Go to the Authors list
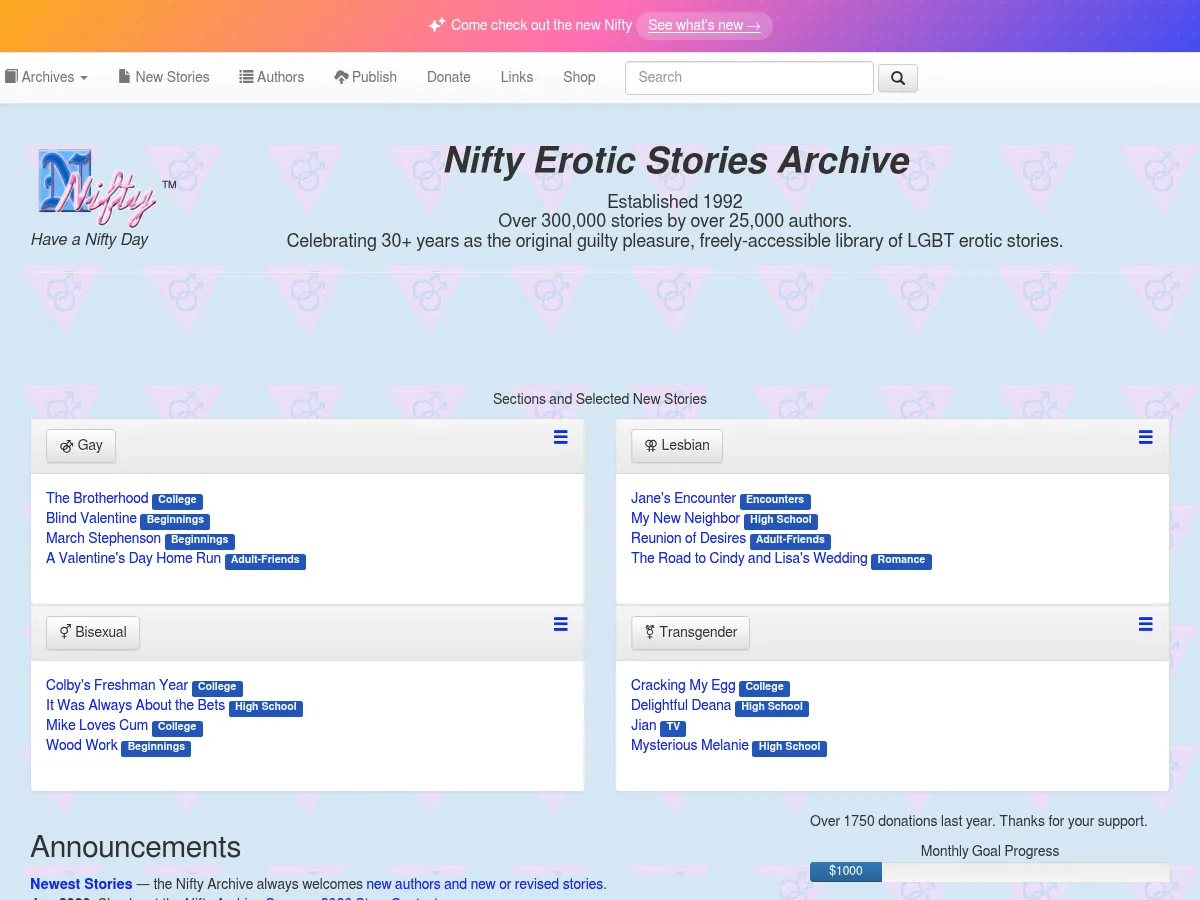Image resolution: width=1200 pixels, height=900 pixels. pos(272,77)
